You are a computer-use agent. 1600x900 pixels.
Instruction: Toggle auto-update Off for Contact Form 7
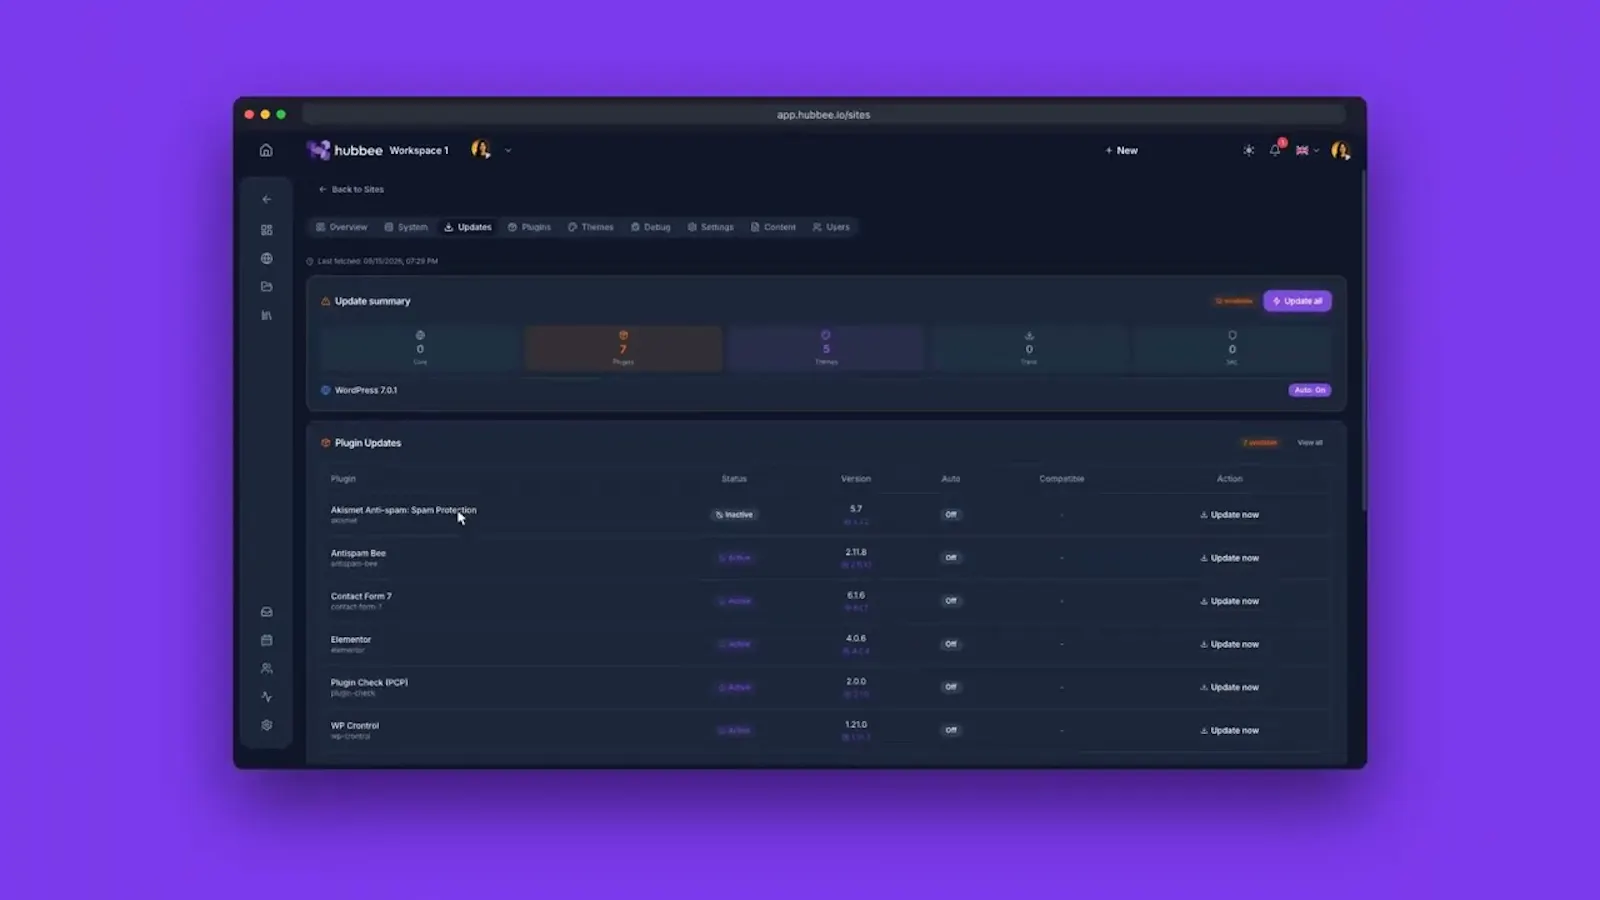pos(951,601)
